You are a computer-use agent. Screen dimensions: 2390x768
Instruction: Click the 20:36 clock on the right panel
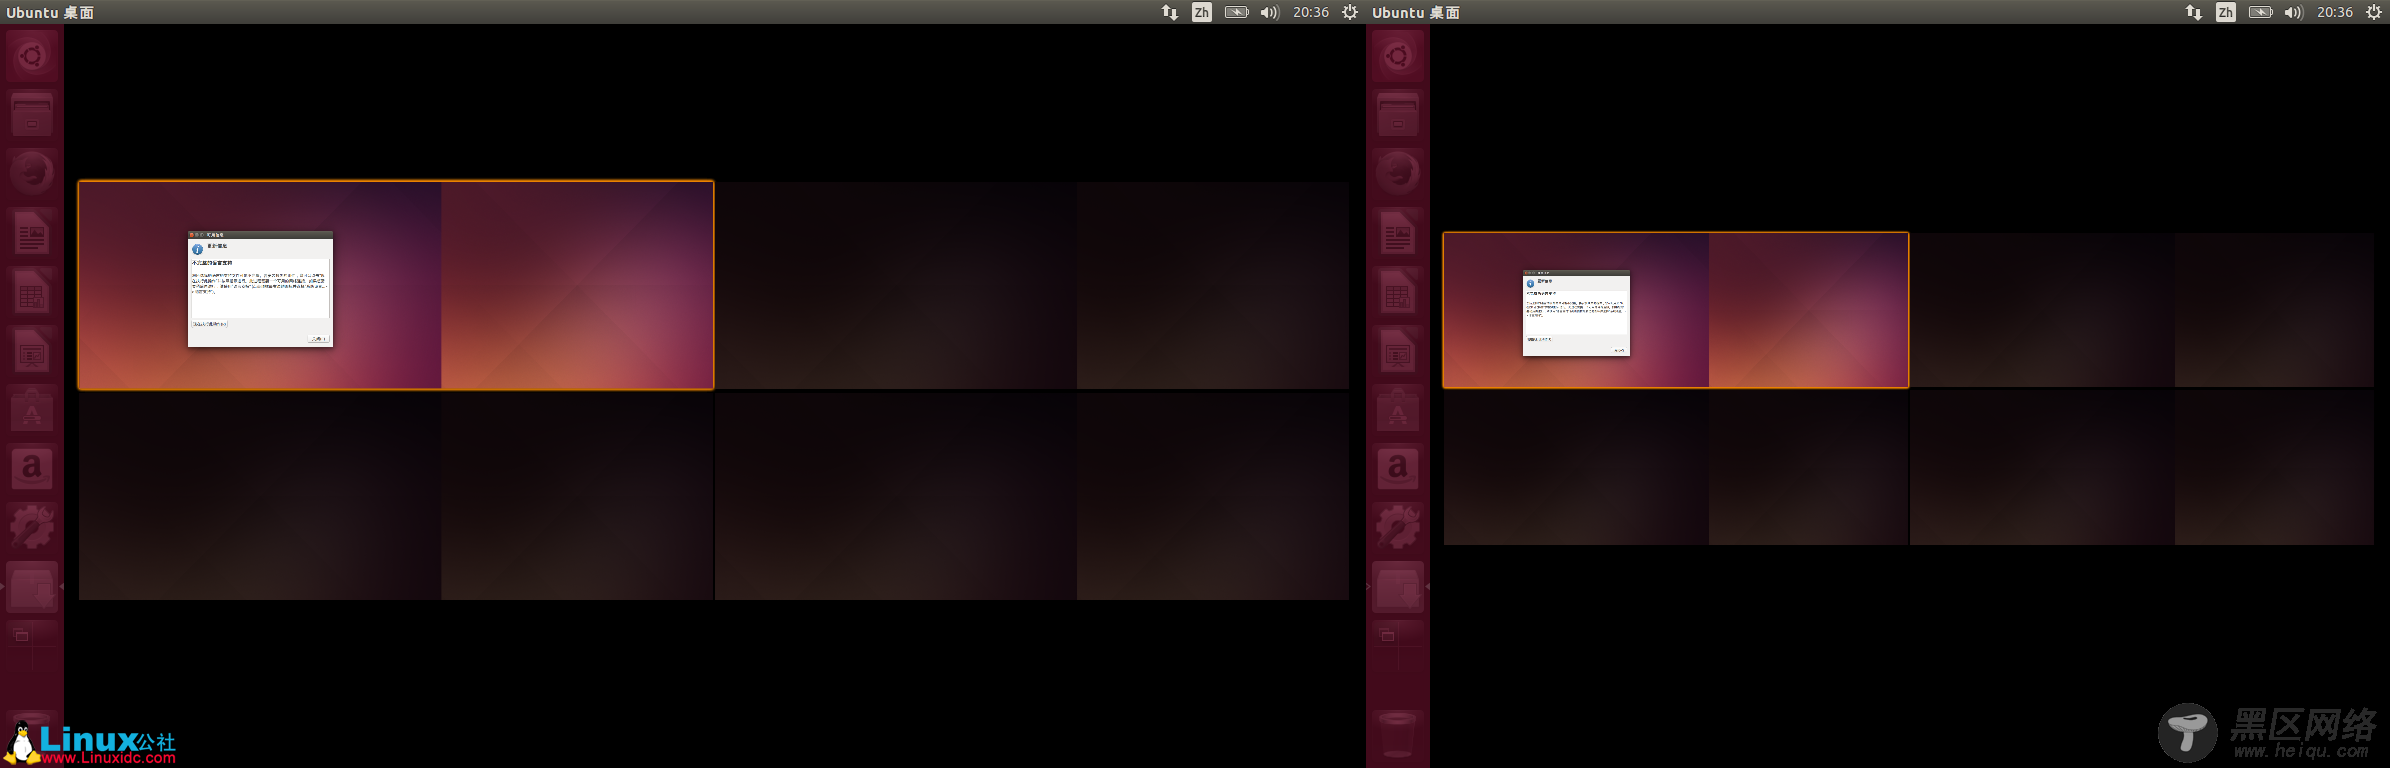coord(2334,12)
